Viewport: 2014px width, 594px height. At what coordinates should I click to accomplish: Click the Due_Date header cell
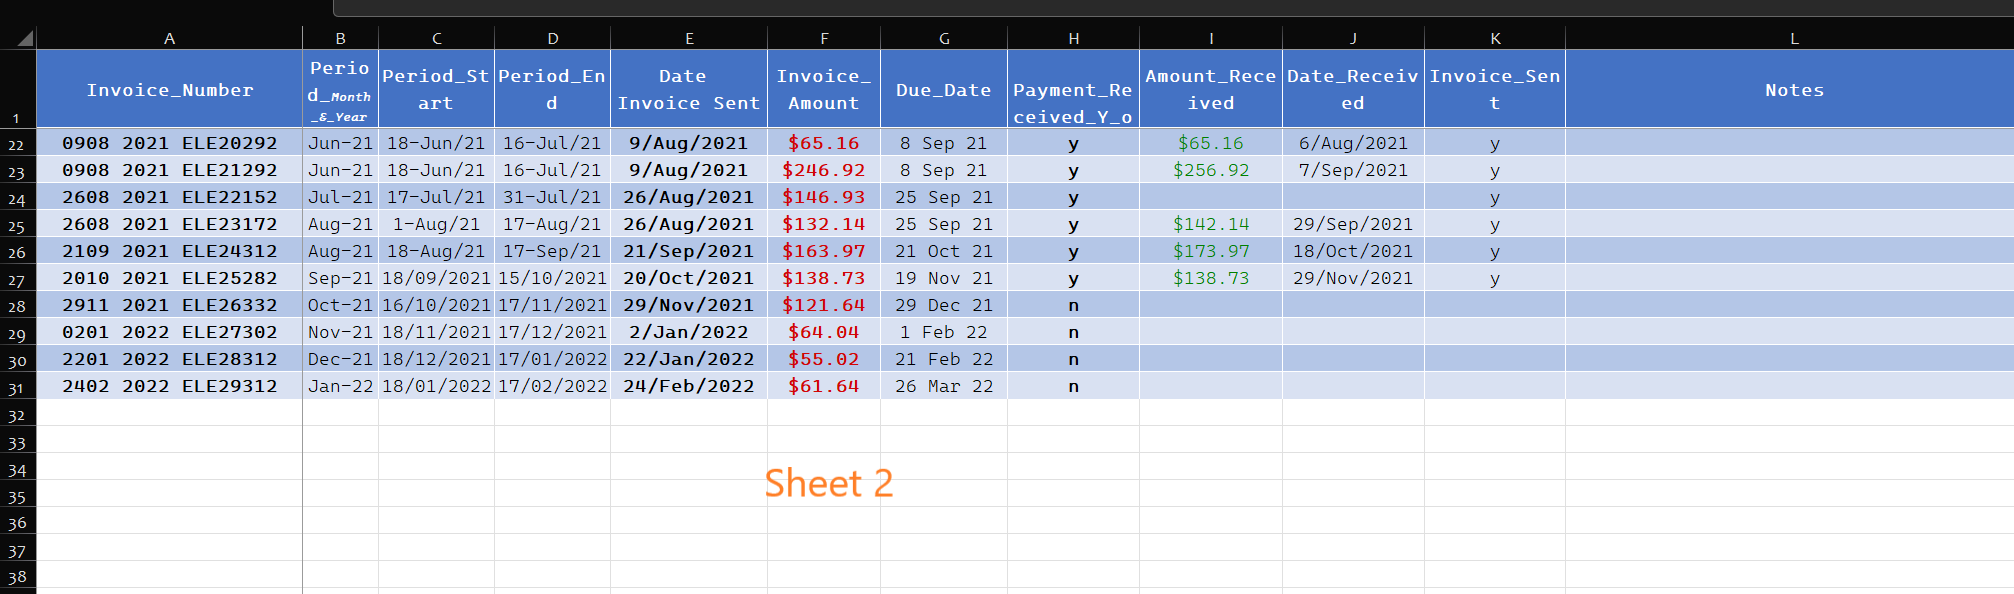coord(944,89)
